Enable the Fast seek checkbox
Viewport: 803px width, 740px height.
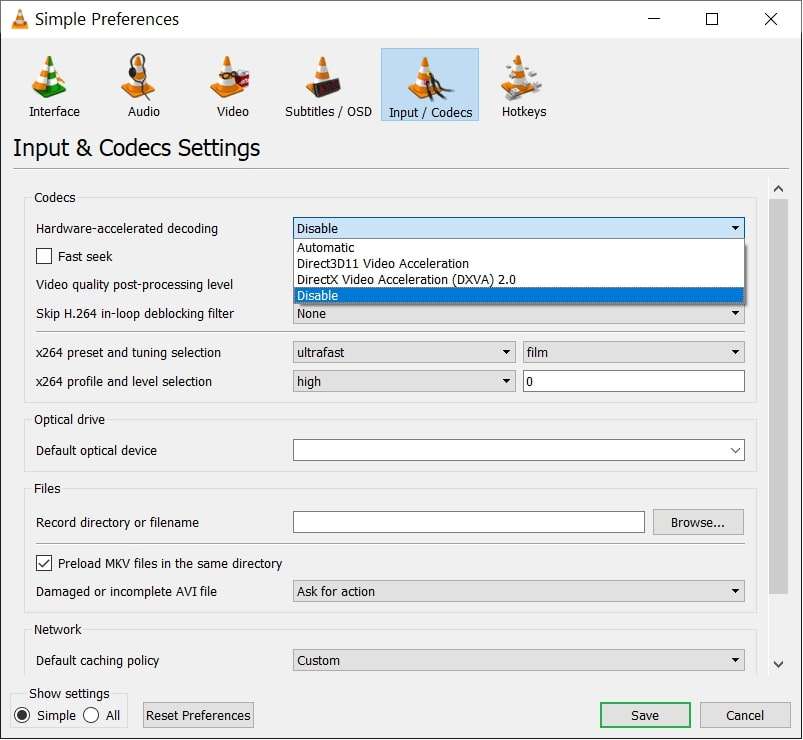[x=44, y=256]
